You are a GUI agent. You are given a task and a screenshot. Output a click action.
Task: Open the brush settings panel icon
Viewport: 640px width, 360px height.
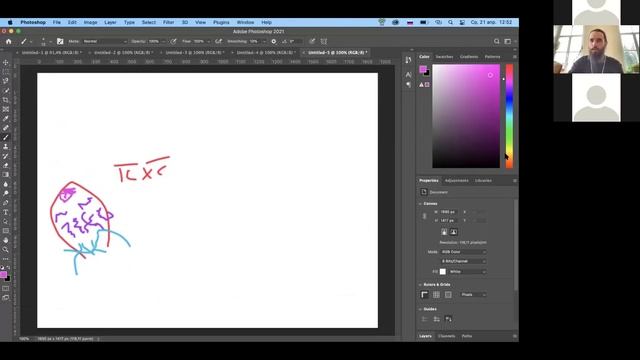tap(60, 41)
